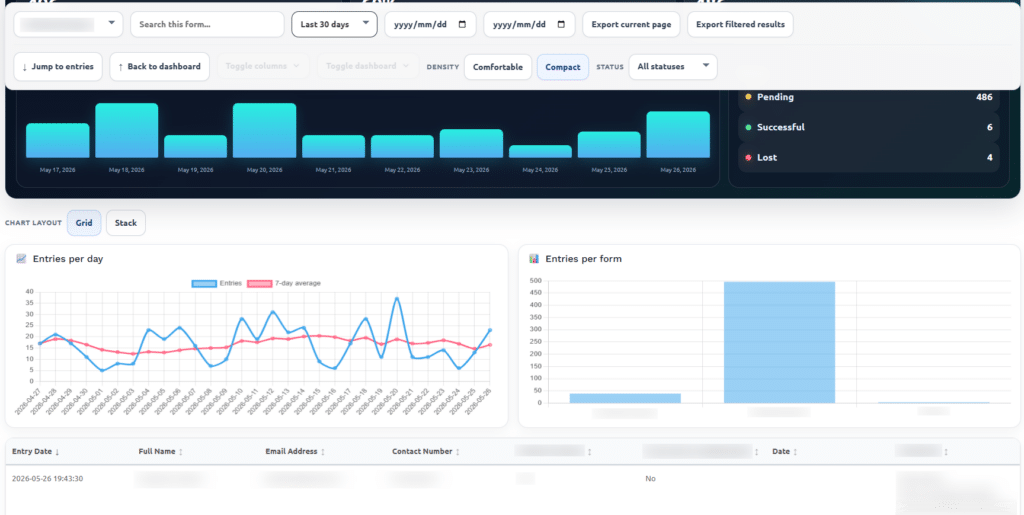Click the 486 Pending count
The image size is (1024, 515).
(984, 97)
